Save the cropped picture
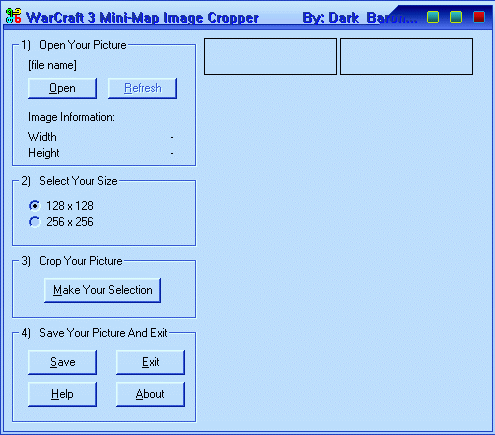495x435 pixels. pyautogui.click(x=62, y=362)
